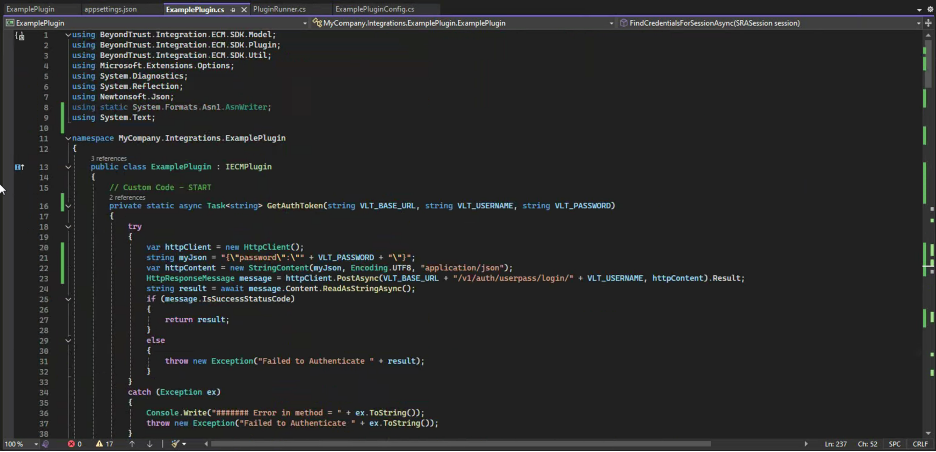Click the interface implementation glyph at line 13
Viewport: 936px width, 452px height.
tap(20, 167)
